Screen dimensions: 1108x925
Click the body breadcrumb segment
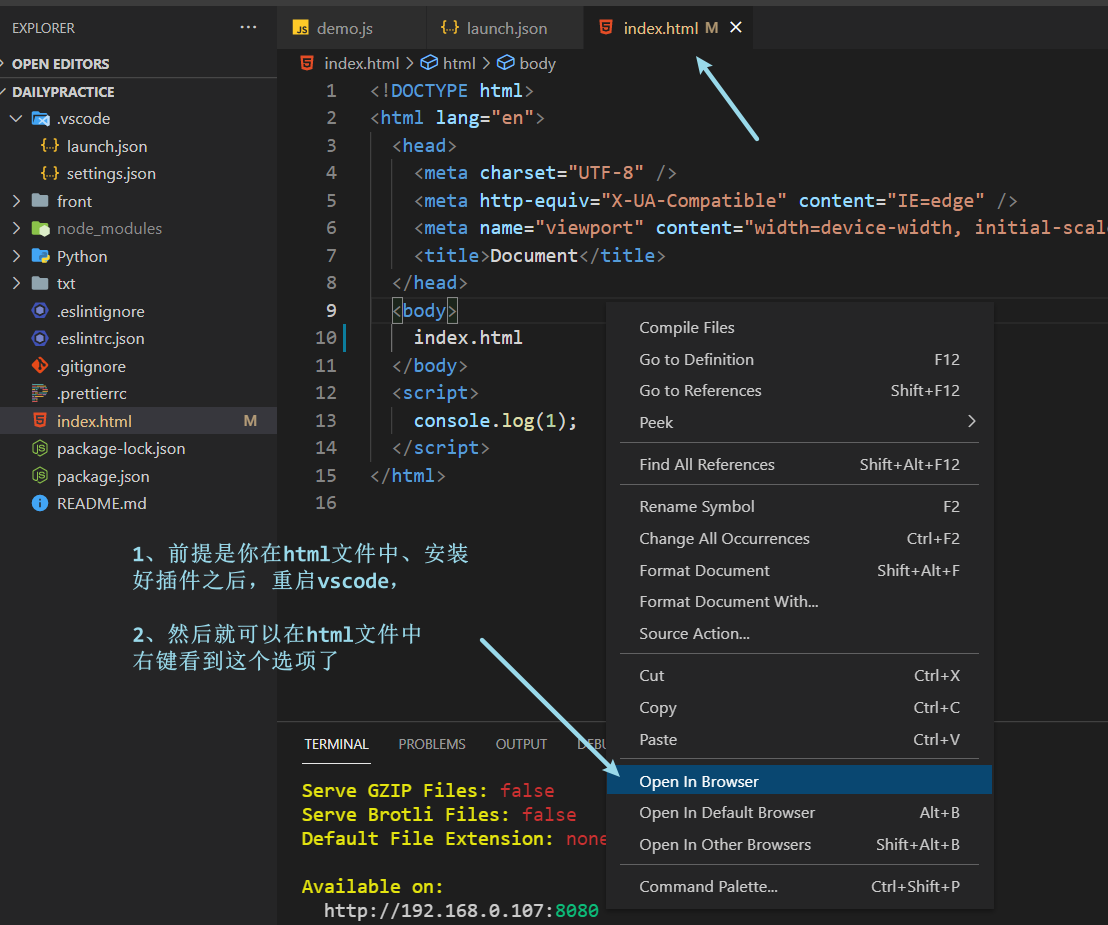click(x=538, y=64)
